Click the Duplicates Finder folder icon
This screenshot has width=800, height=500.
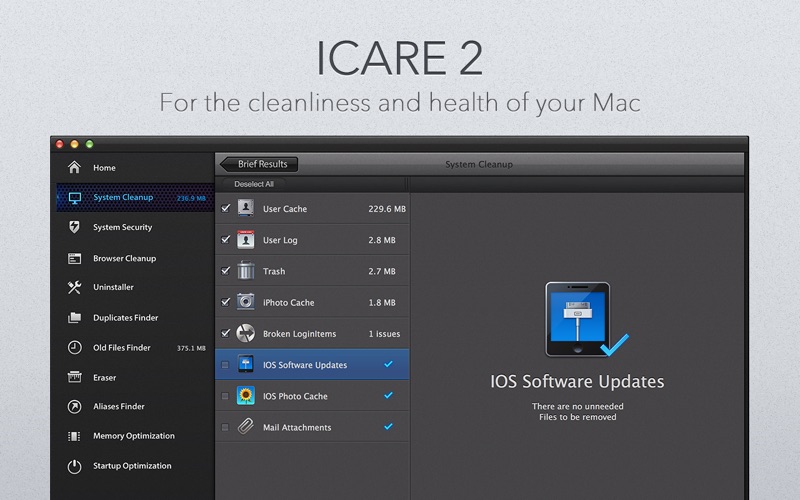click(x=74, y=318)
